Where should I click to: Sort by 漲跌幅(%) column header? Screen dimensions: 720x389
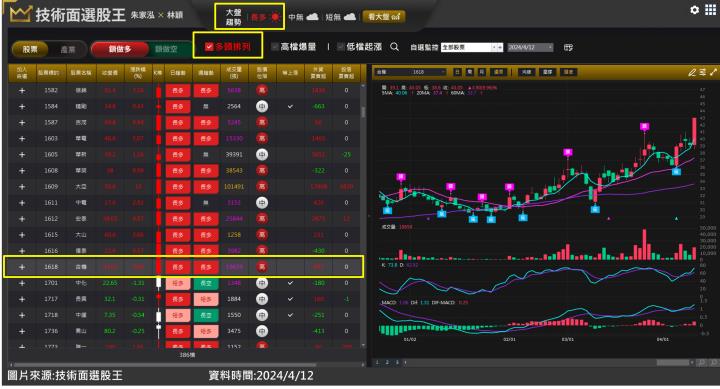[138, 73]
